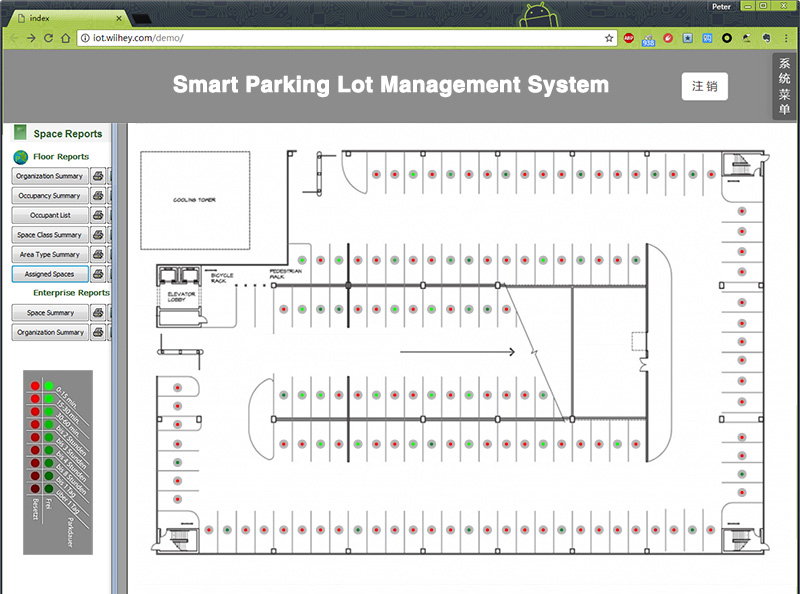Open the ABP adblock extension icon
The height and width of the screenshot is (594, 800).
629,38
